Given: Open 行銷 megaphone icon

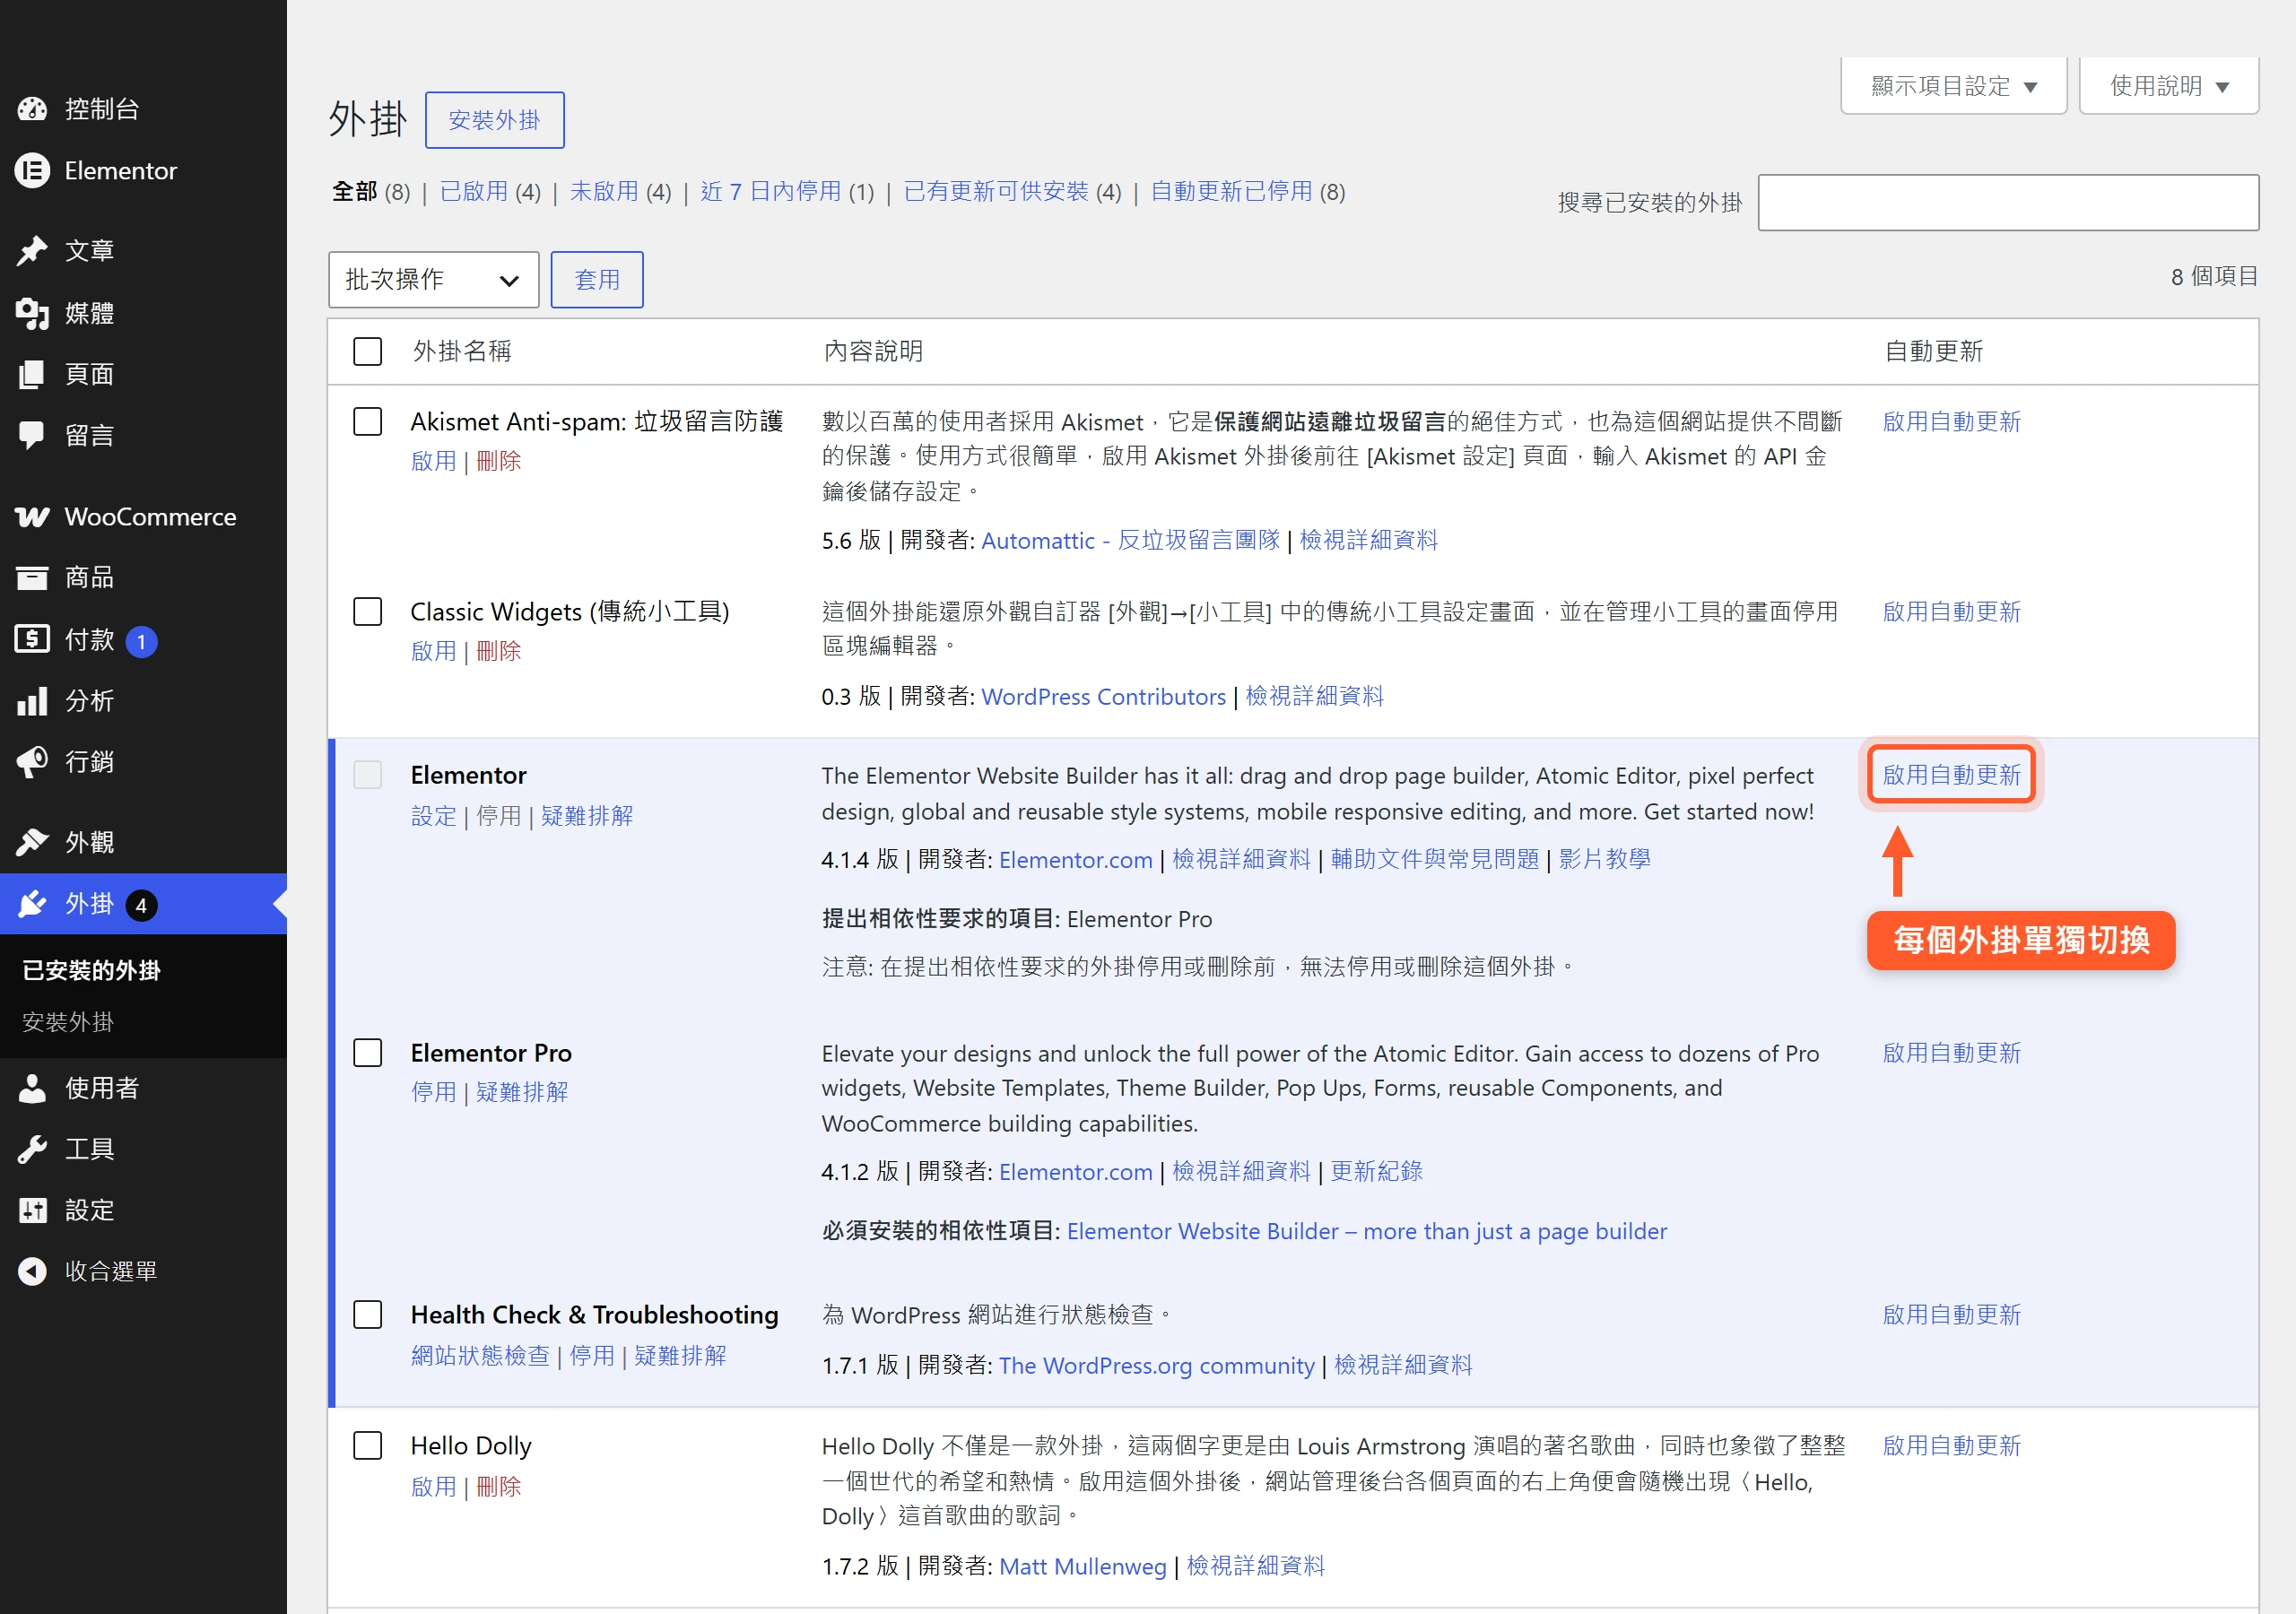Looking at the screenshot, I should click(x=32, y=762).
